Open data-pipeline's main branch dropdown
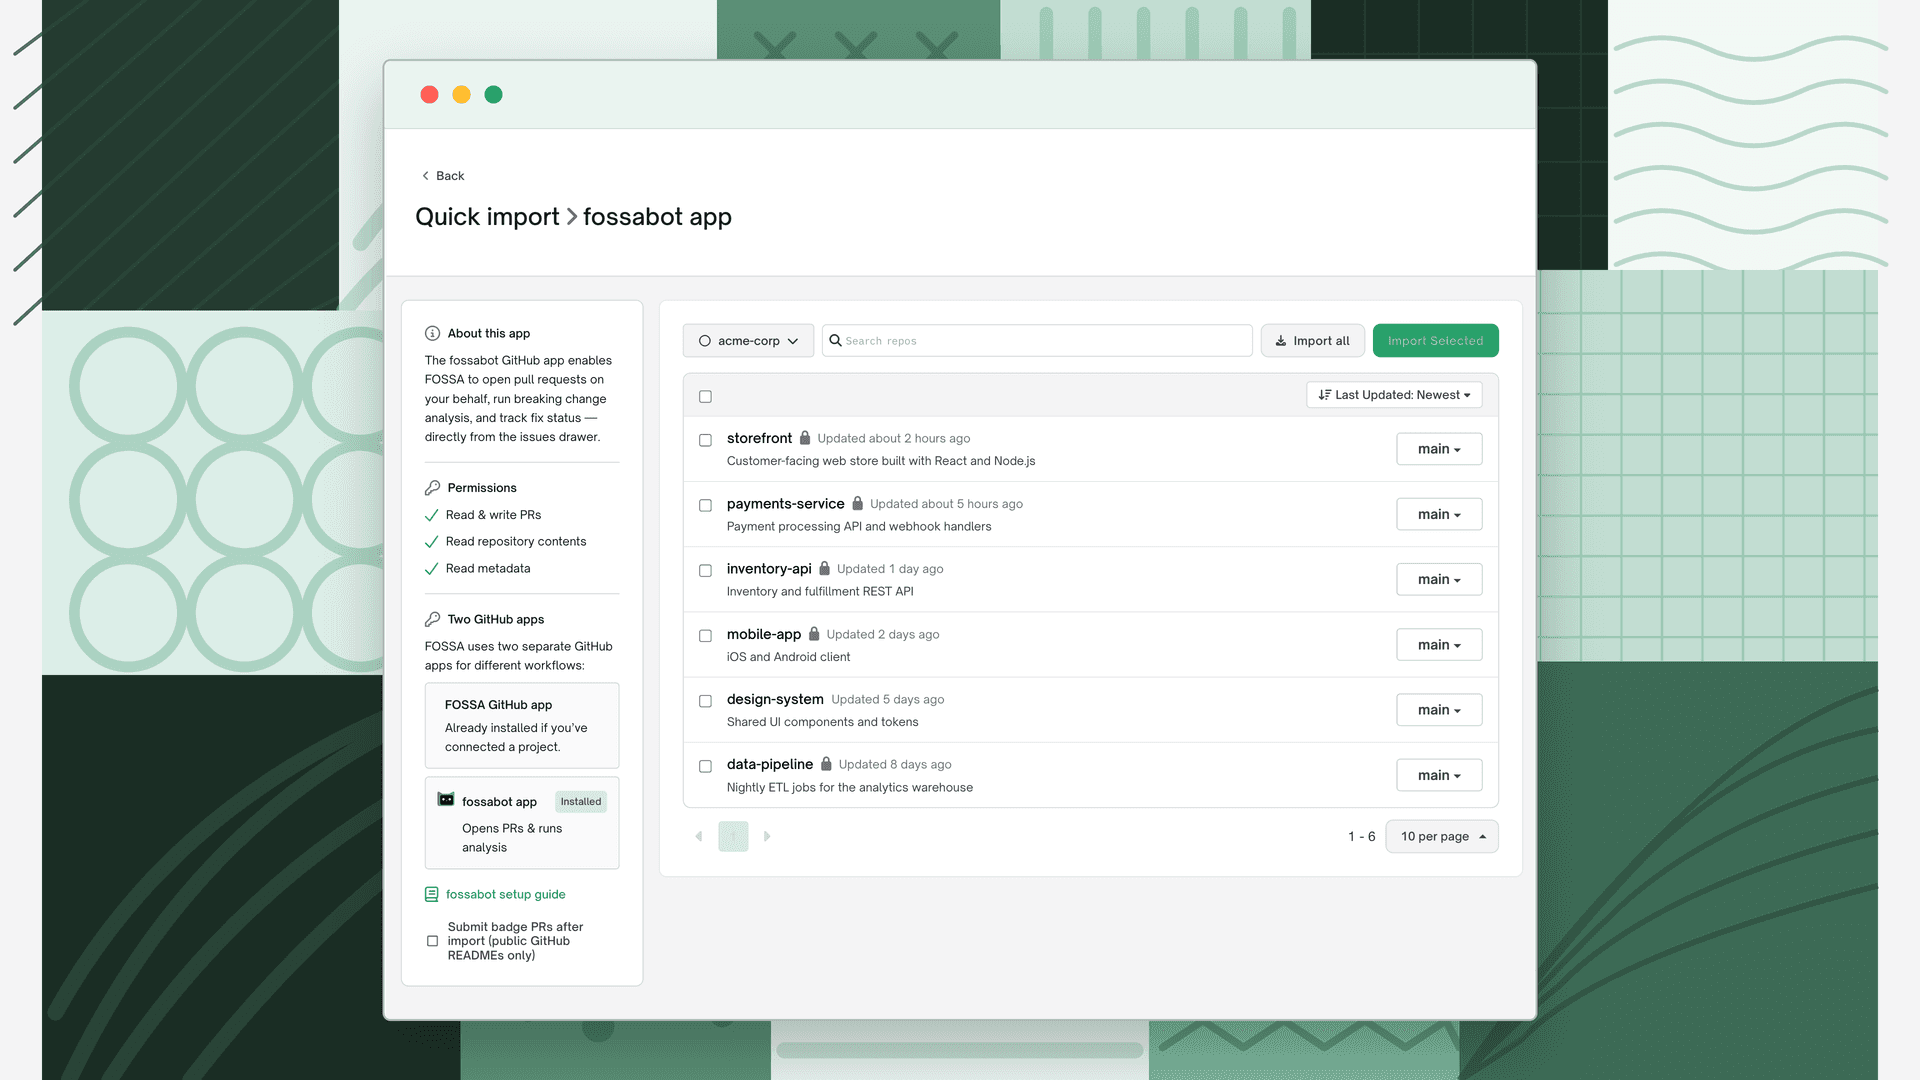The width and height of the screenshot is (1920, 1080). tap(1439, 775)
